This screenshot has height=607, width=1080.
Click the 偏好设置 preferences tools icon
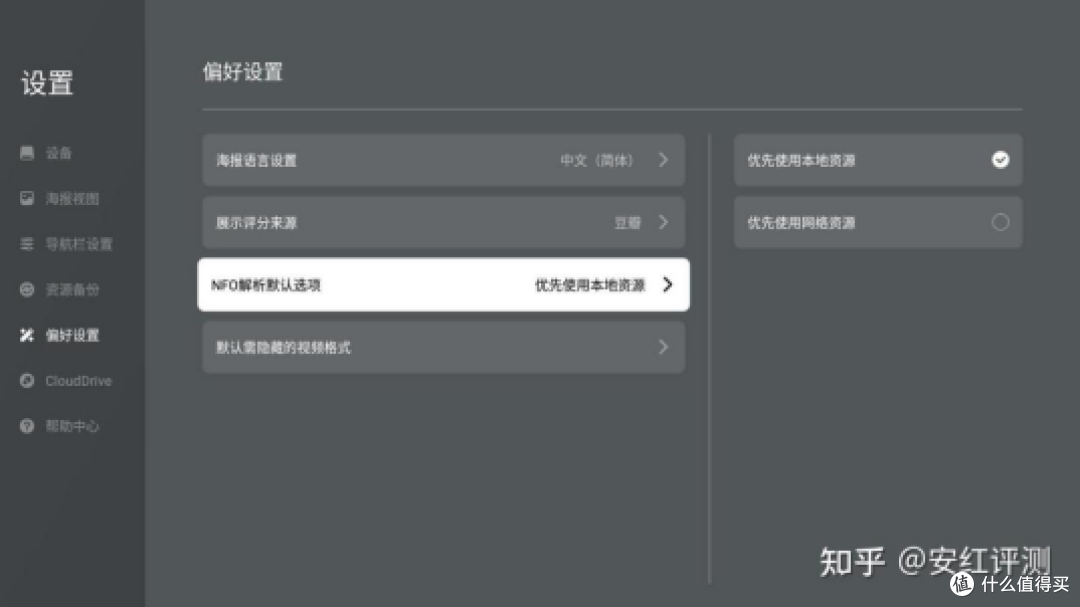27,335
